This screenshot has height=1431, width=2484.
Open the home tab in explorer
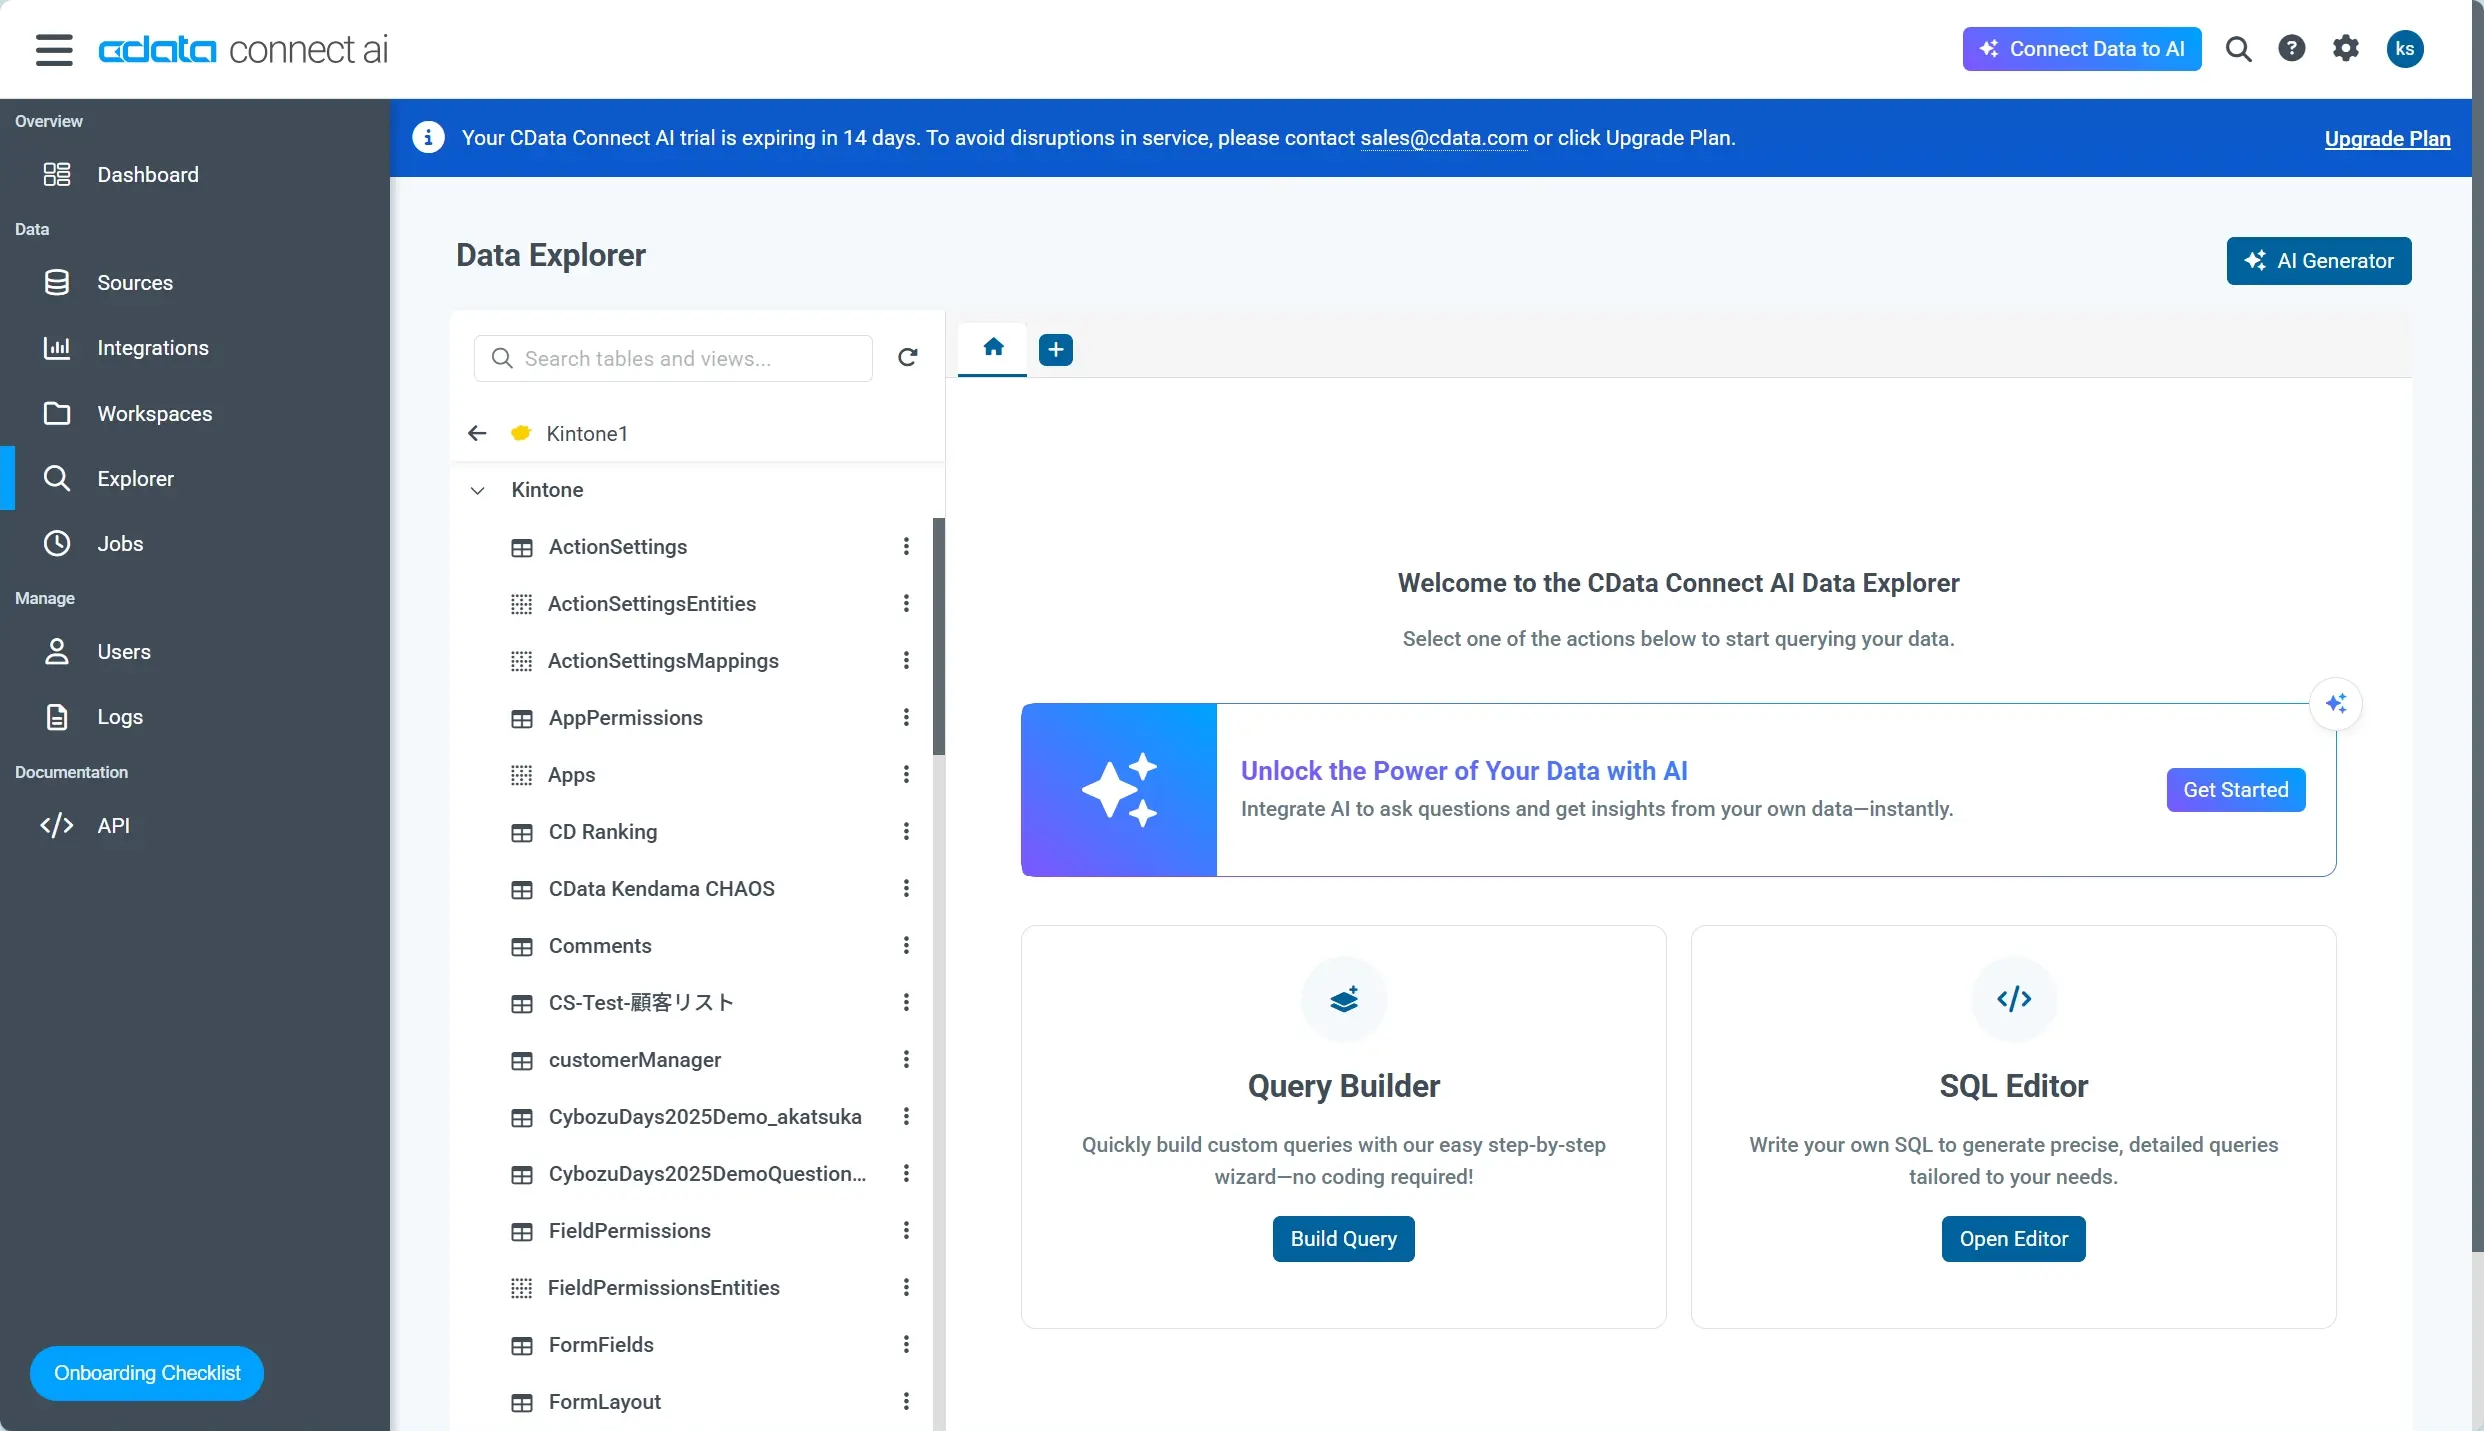point(992,347)
